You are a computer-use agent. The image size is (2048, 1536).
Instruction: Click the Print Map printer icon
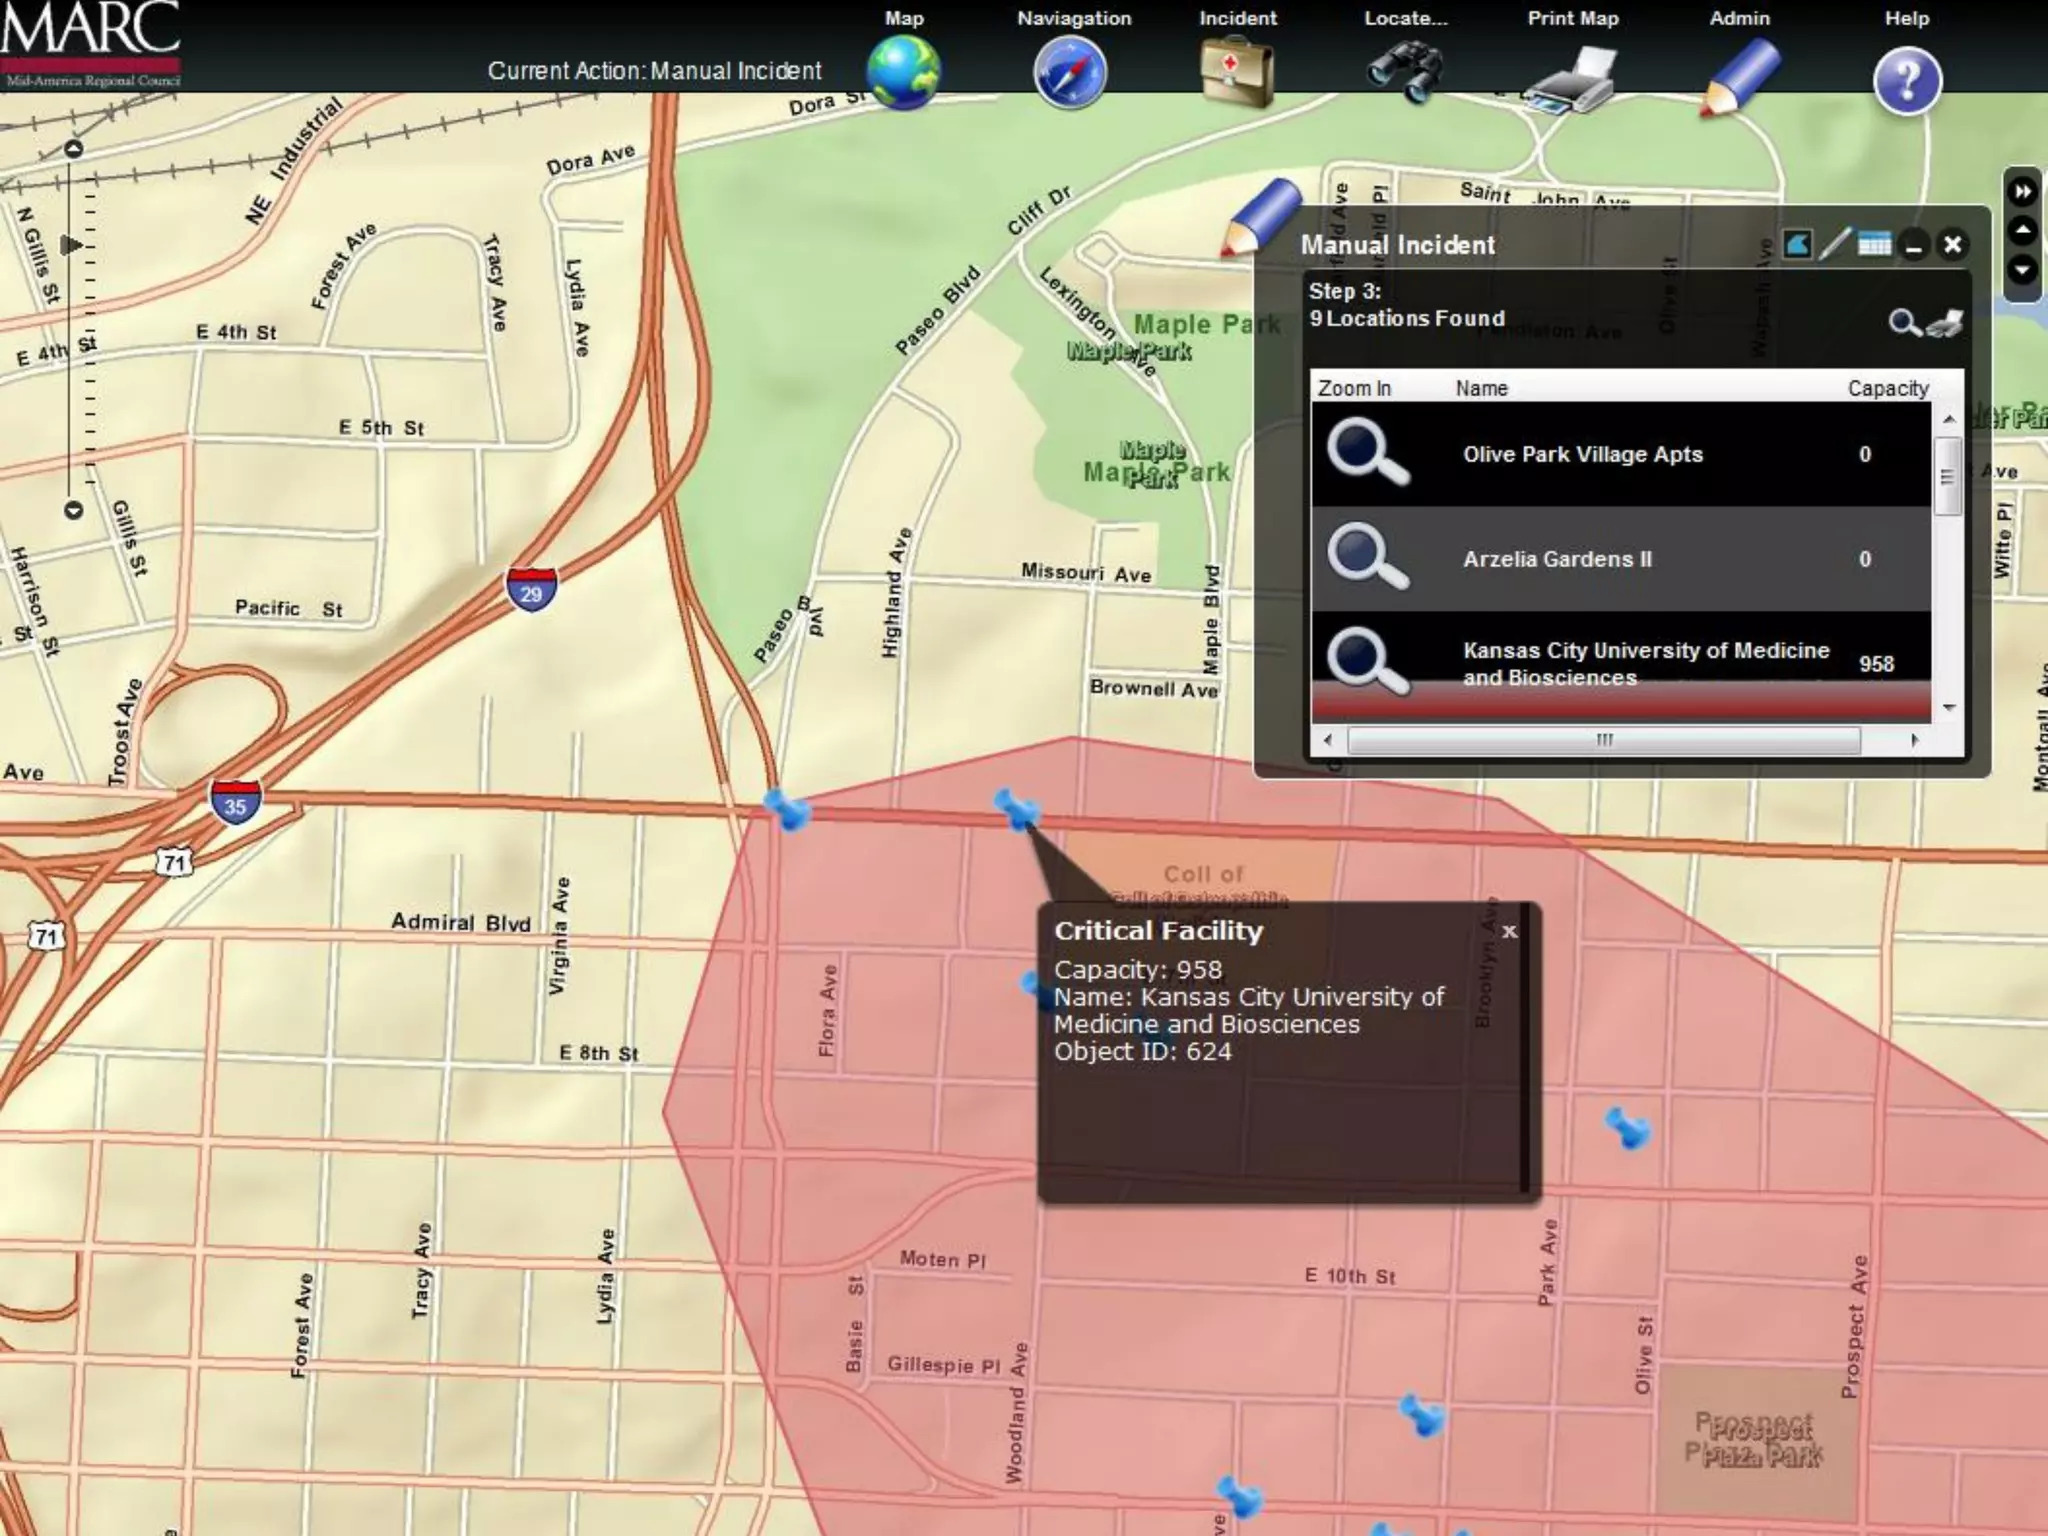[x=1571, y=78]
